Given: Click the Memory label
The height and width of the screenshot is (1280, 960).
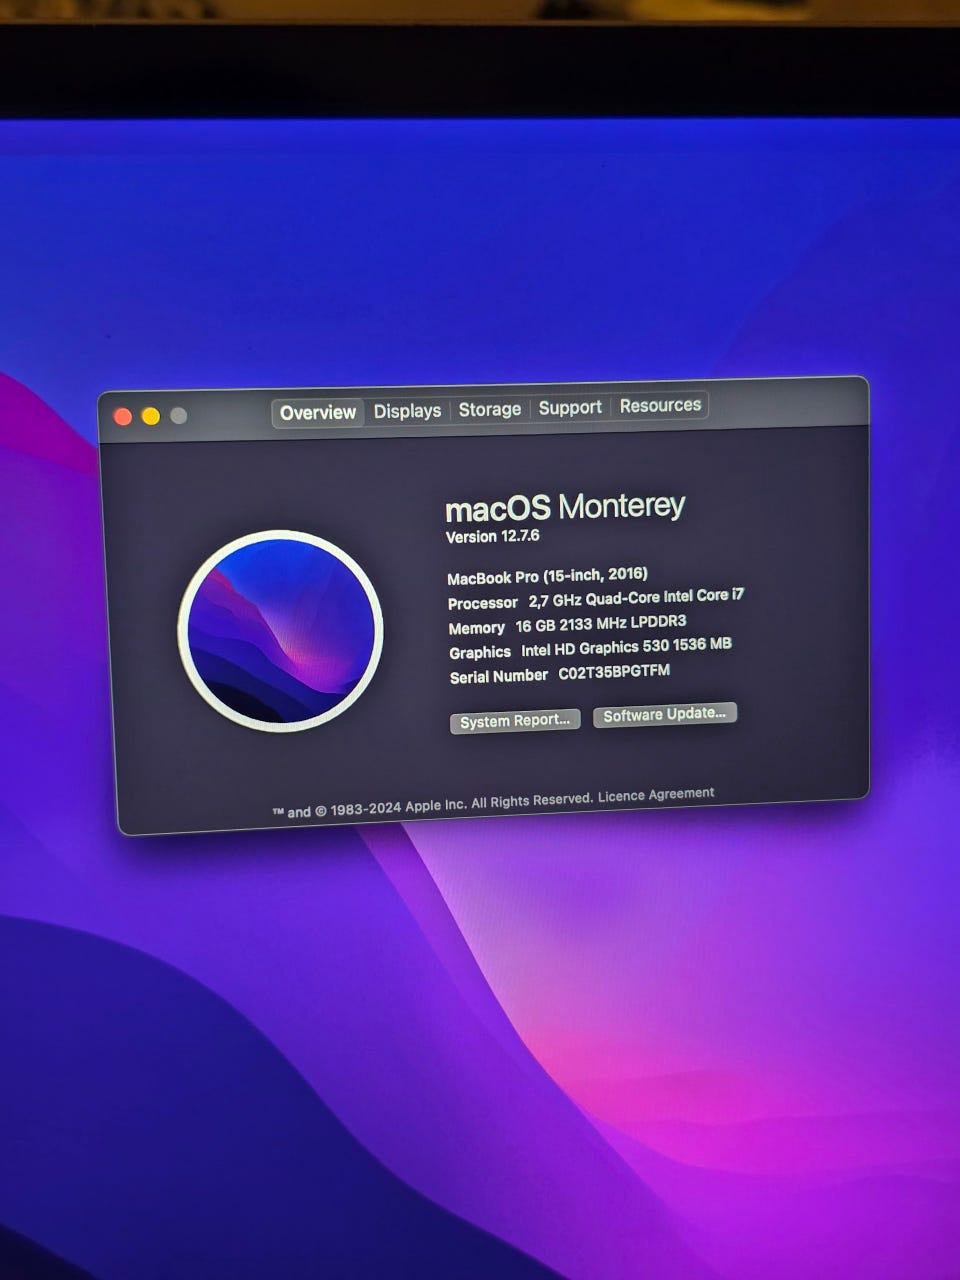Looking at the screenshot, I should click(477, 628).
